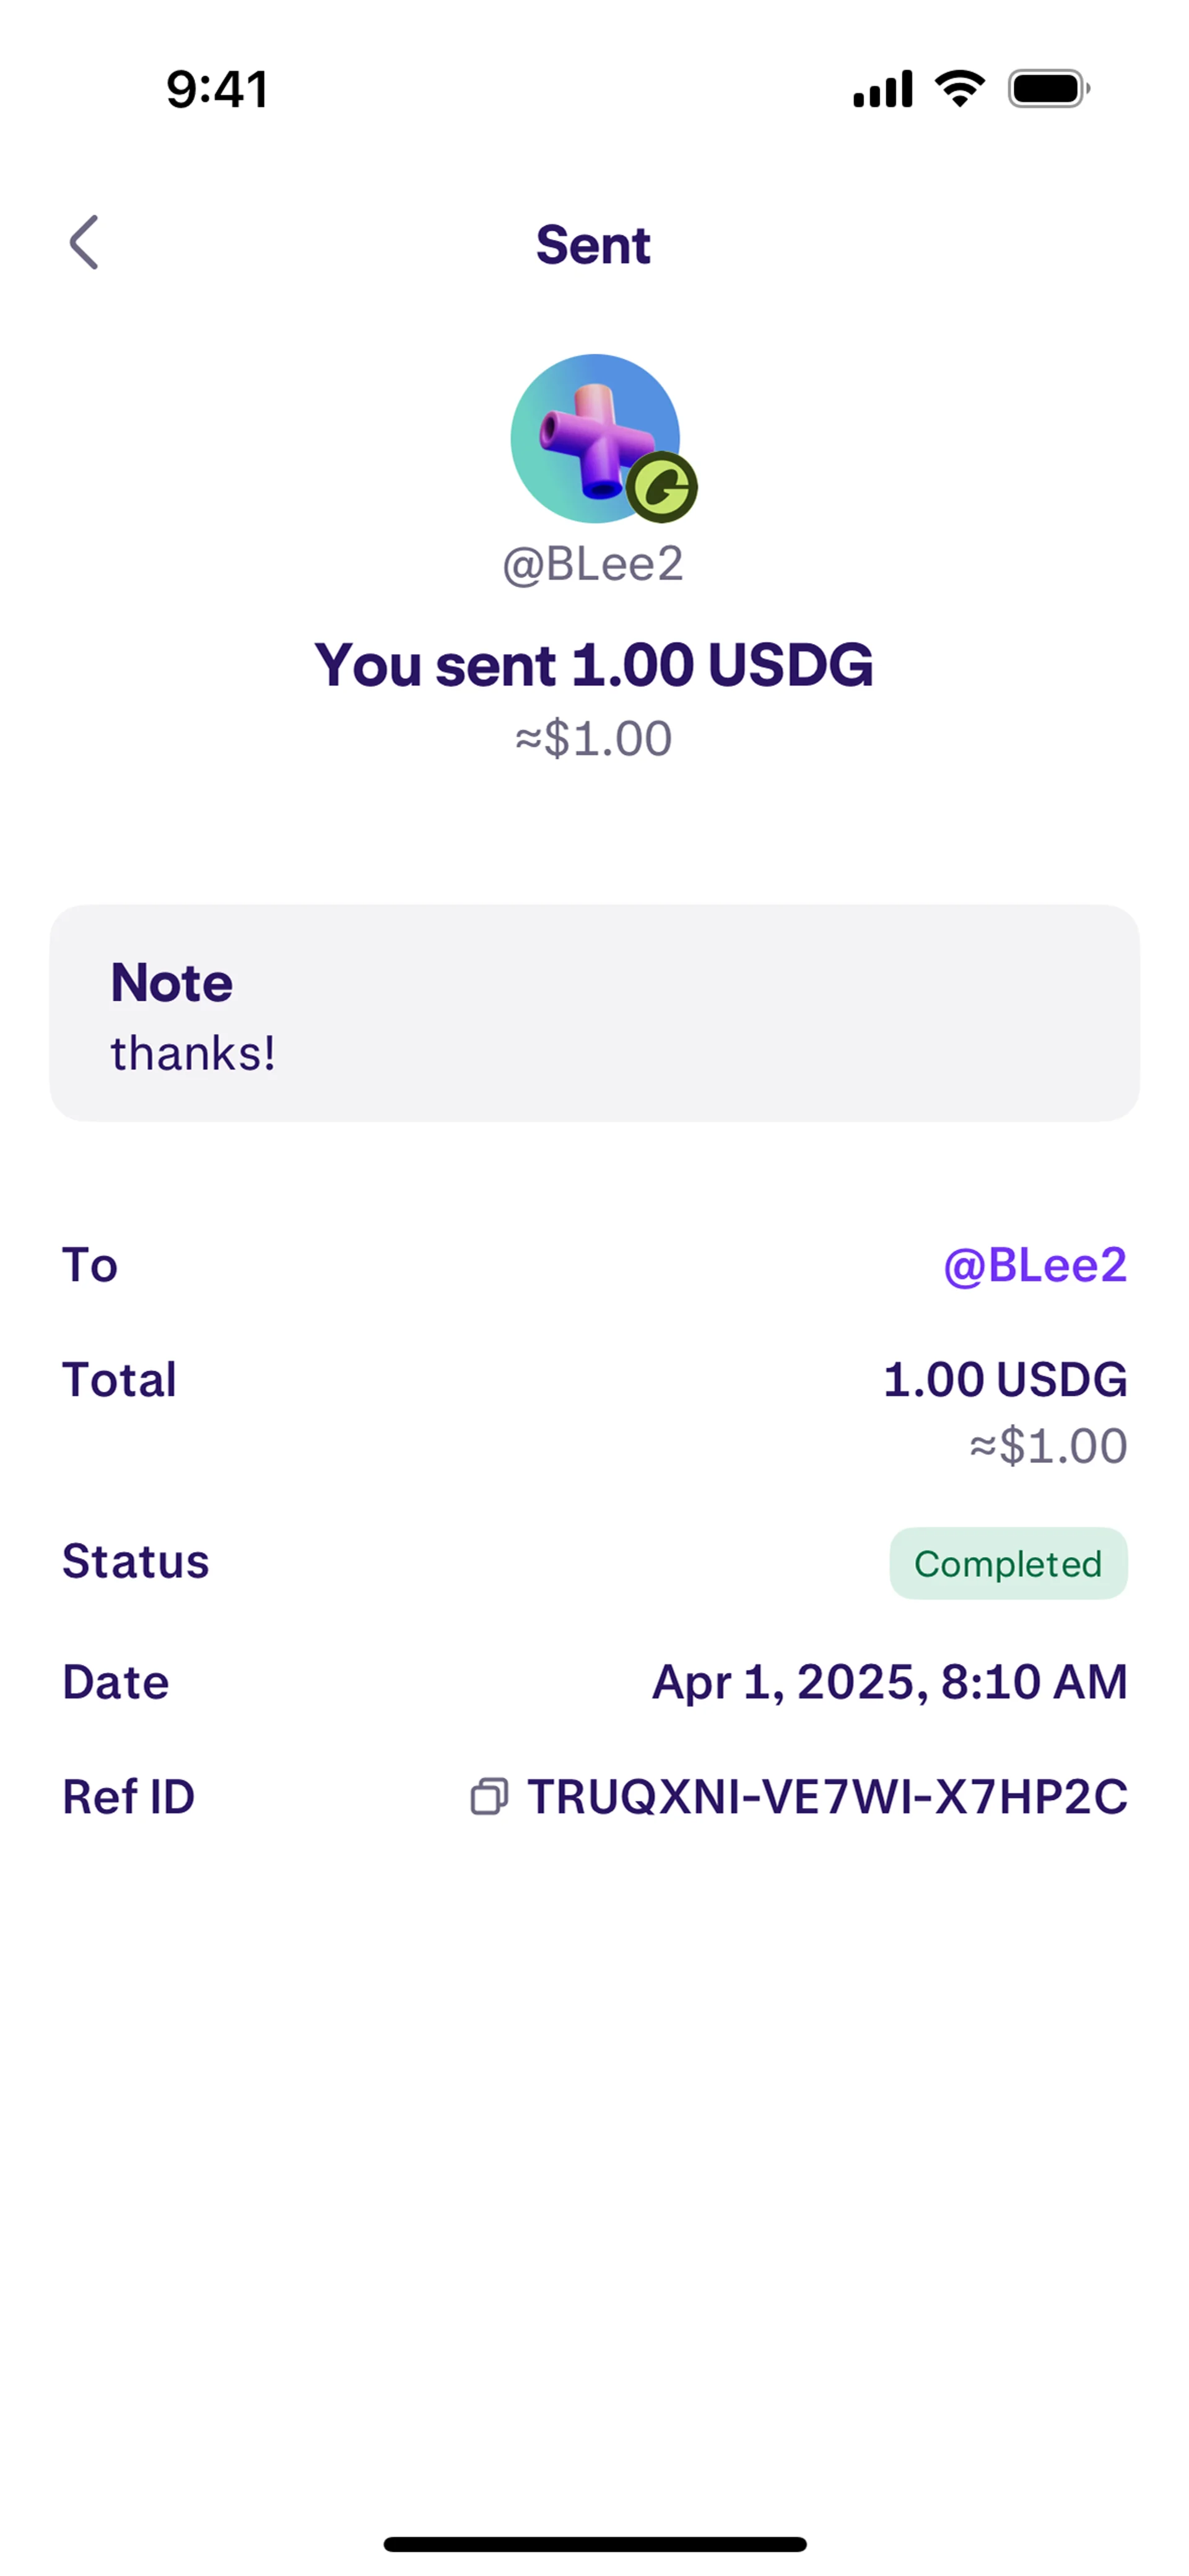1189x2576 pixels.
Task: Tap the Status row label
Action: (136, 1562)
